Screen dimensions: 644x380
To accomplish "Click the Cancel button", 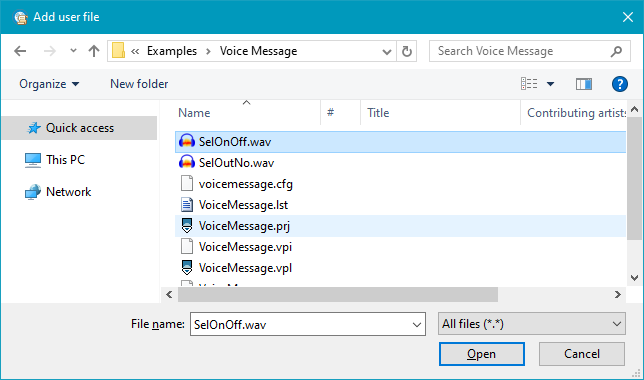I will (x=582, y=354).
